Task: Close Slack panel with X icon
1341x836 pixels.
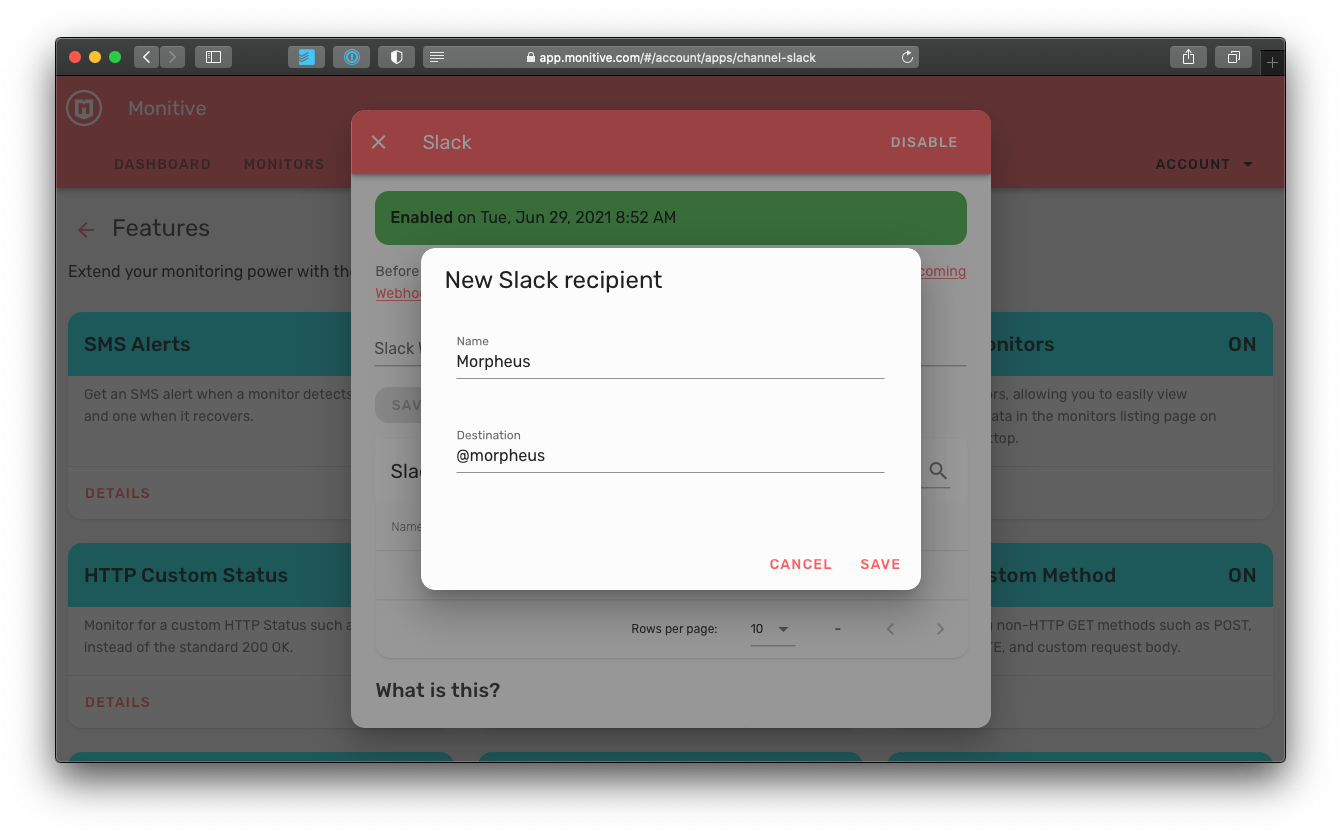Action: (379, 142)
